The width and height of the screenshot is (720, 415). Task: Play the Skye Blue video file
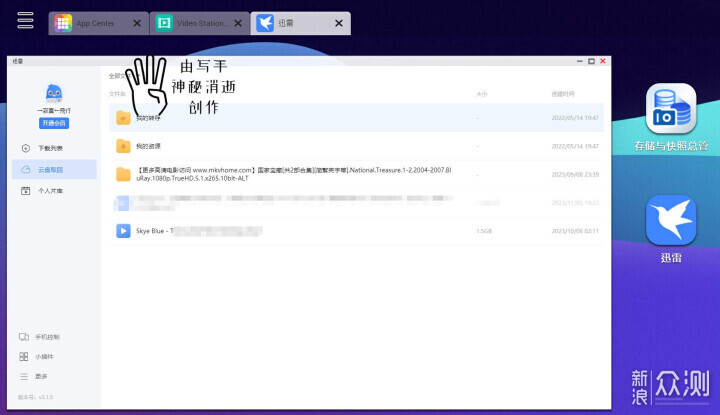coord(356,231)
